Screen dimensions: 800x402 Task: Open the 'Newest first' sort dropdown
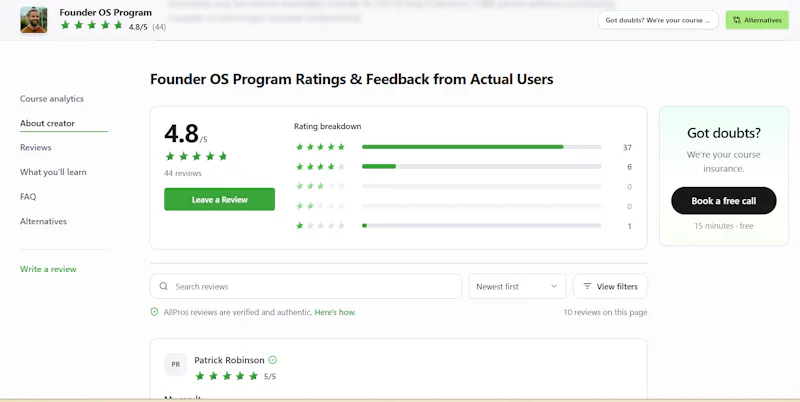pos(517,286)
